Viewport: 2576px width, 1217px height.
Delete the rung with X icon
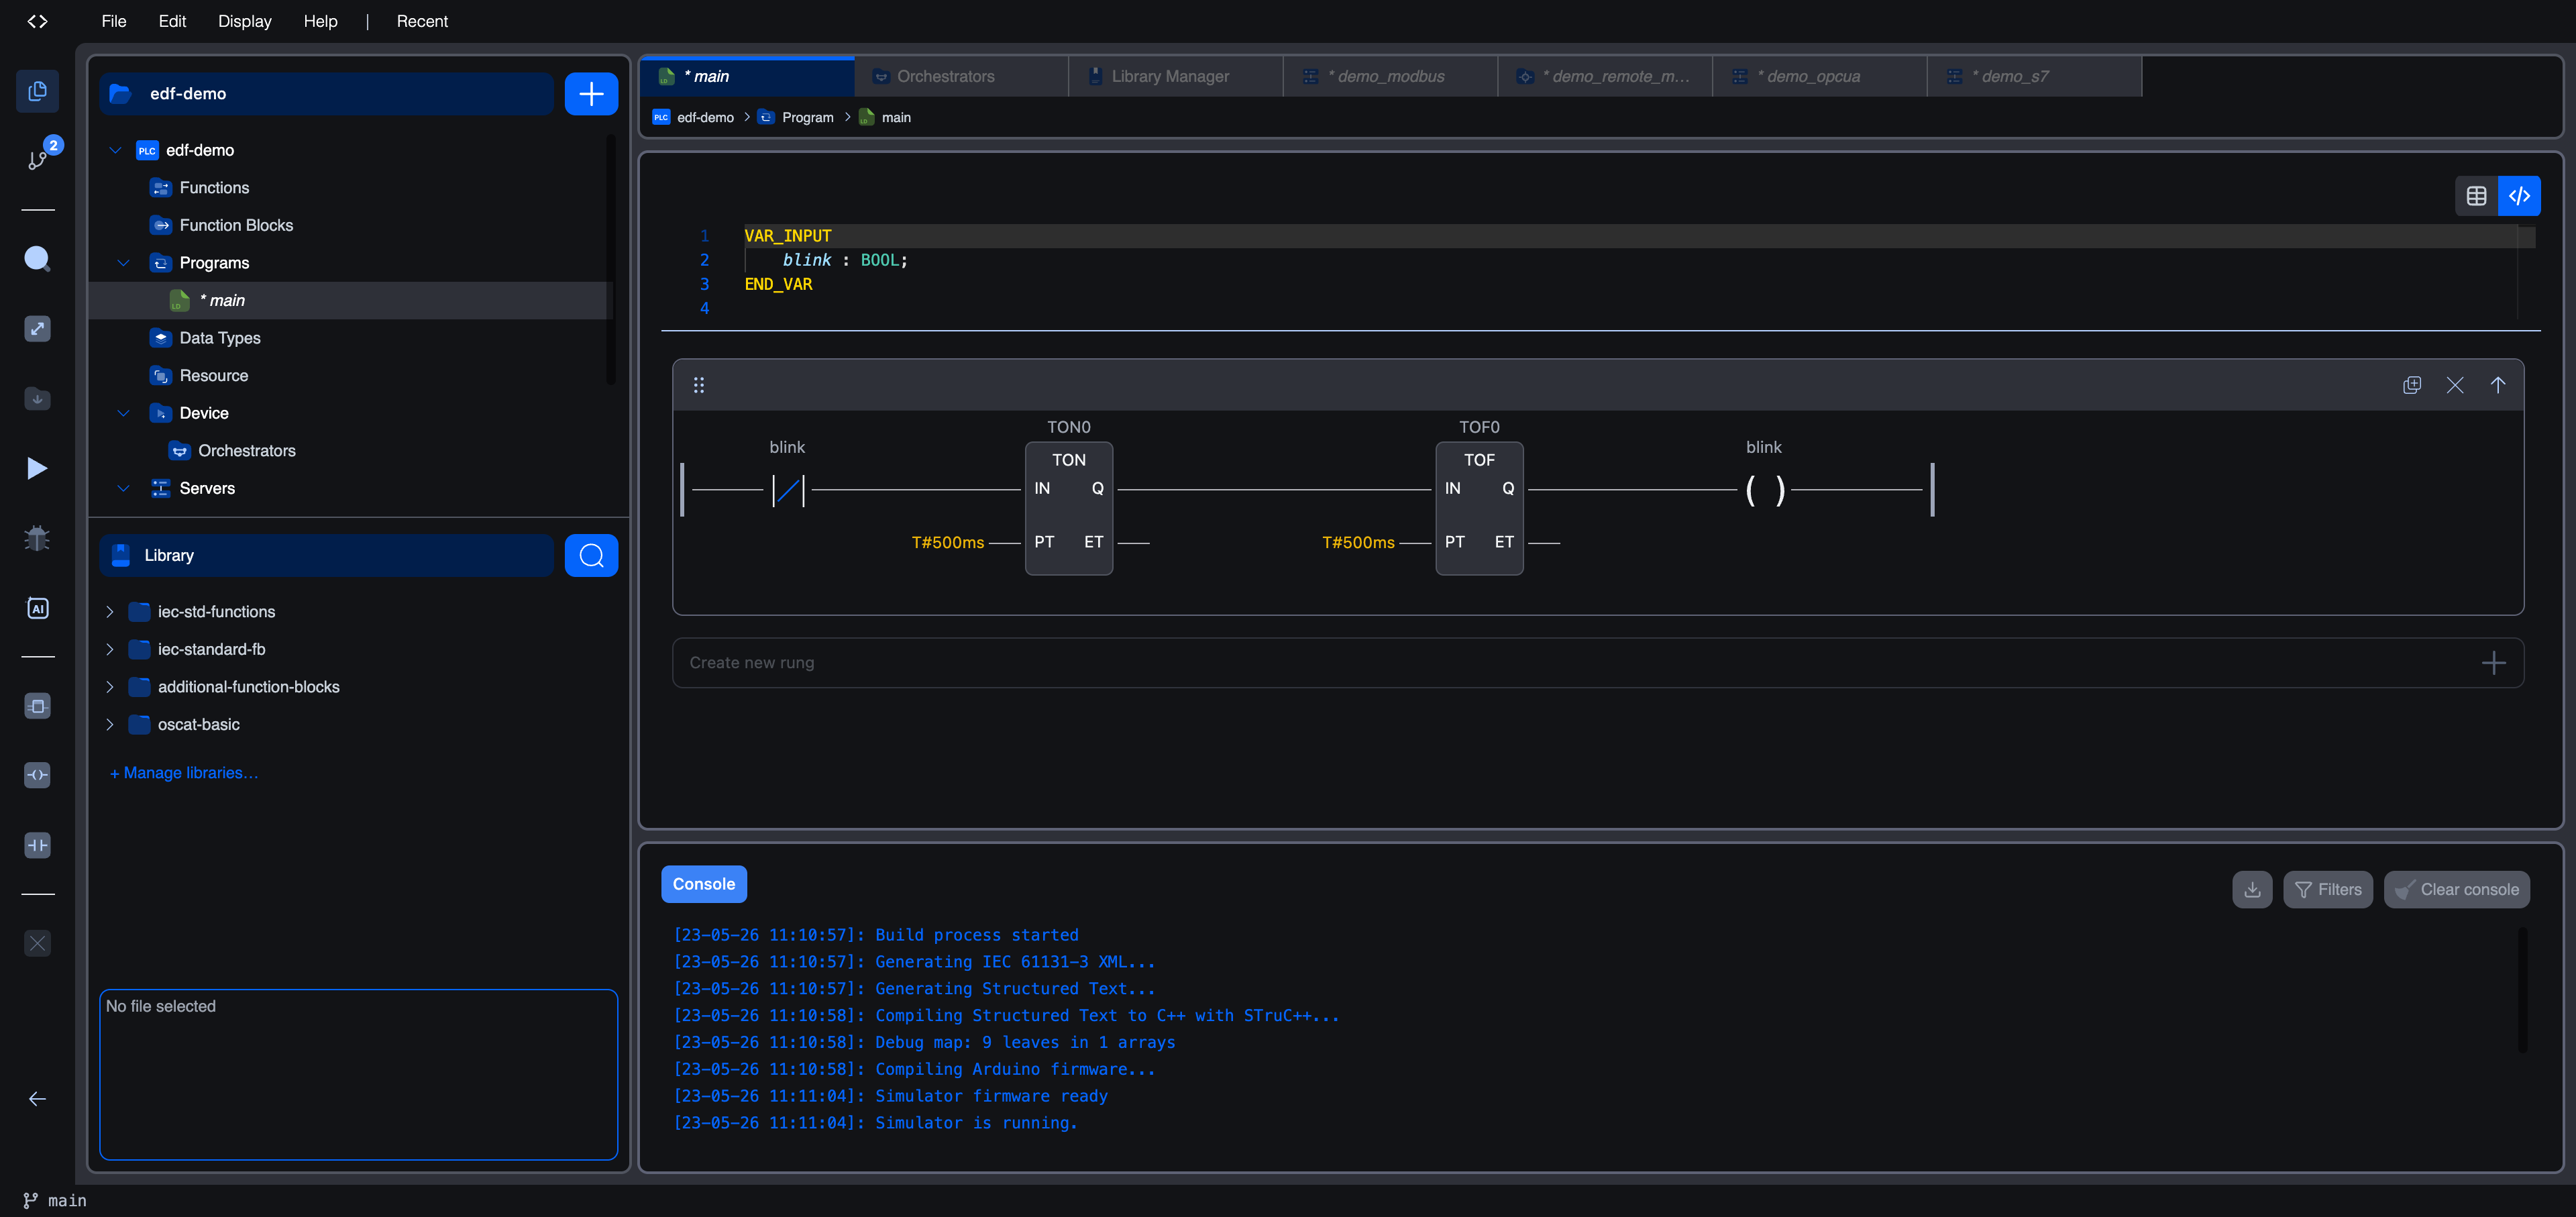tap(2455, 385)
